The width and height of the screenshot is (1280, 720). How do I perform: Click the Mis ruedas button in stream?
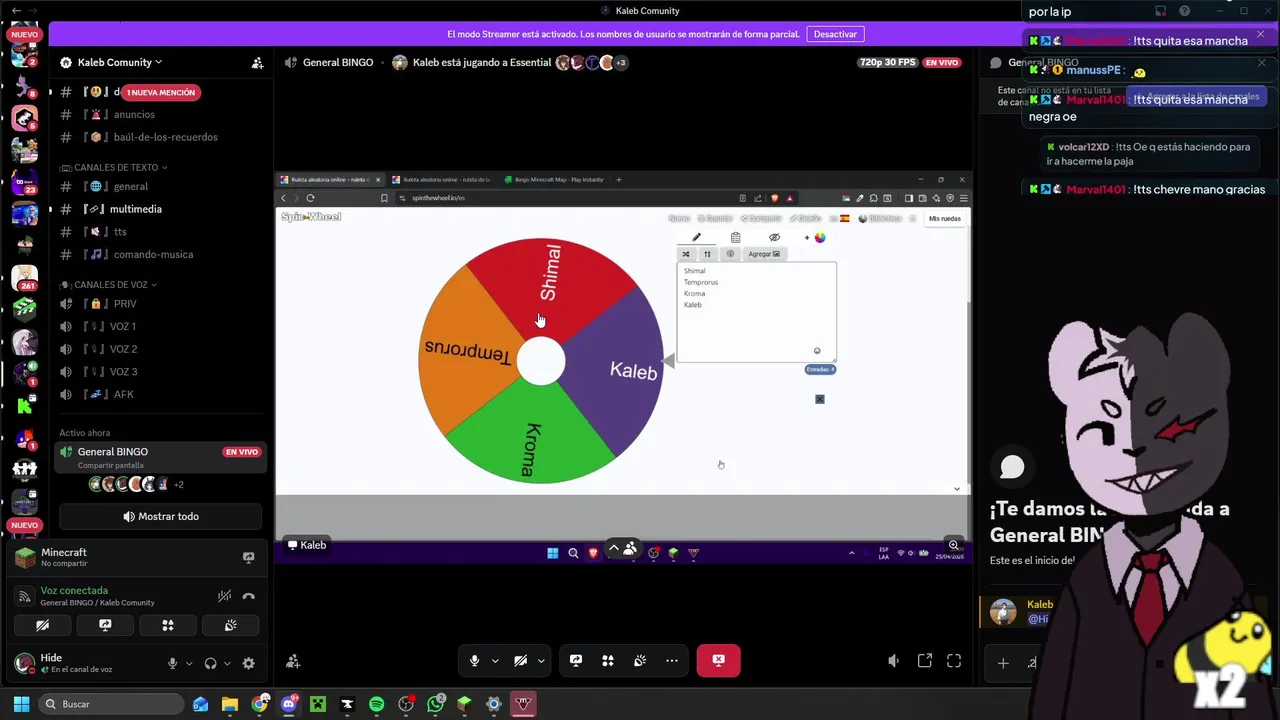click(944, 218)
